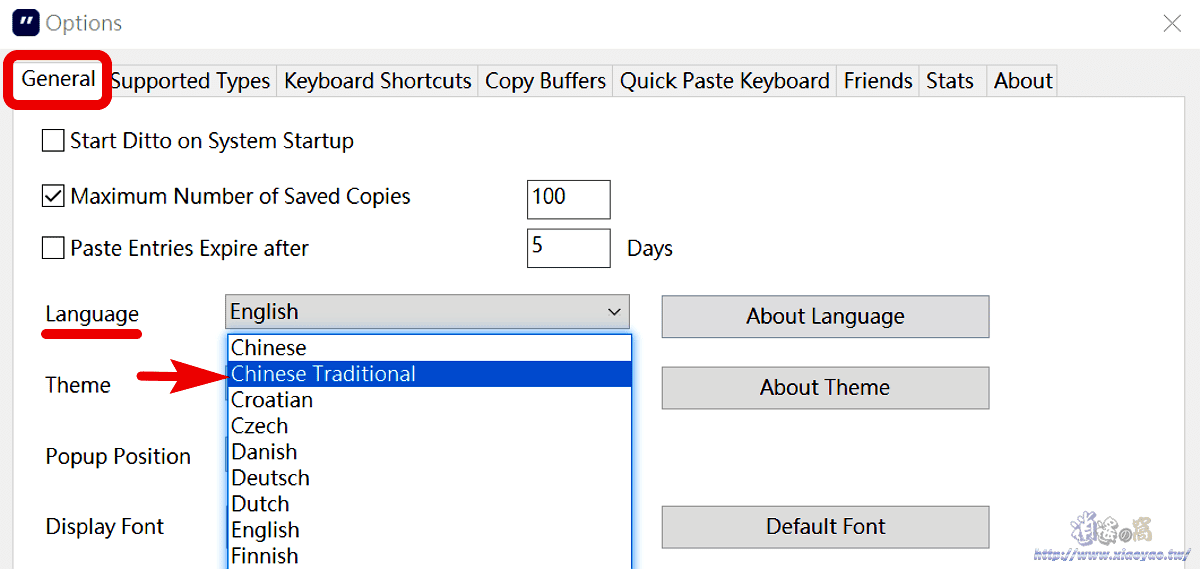View the Stats tab

coord(949,81)
